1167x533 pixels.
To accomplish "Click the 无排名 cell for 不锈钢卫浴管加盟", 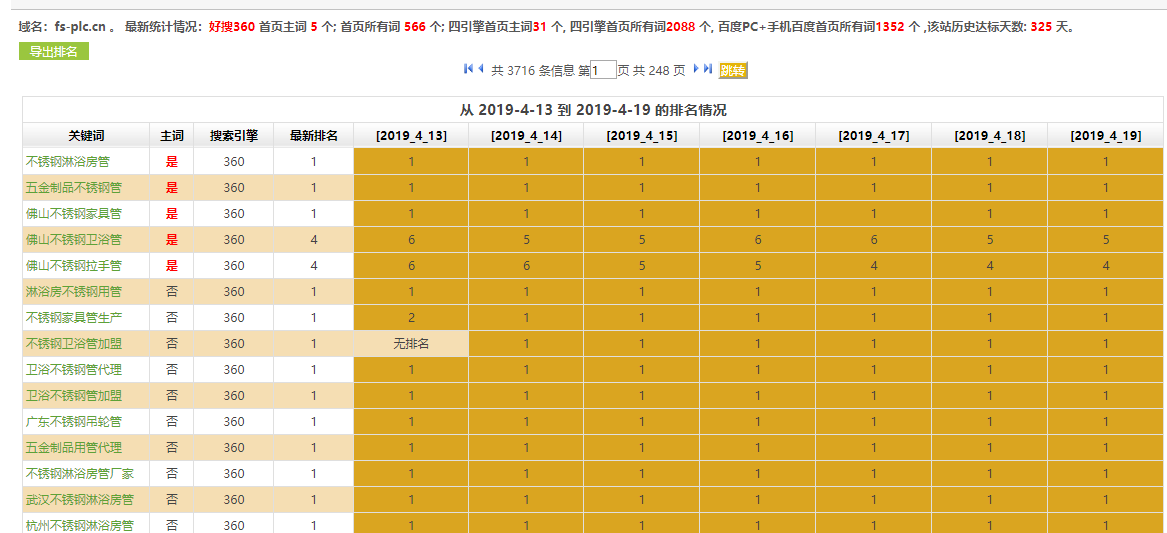I will (x=411, y=344).
